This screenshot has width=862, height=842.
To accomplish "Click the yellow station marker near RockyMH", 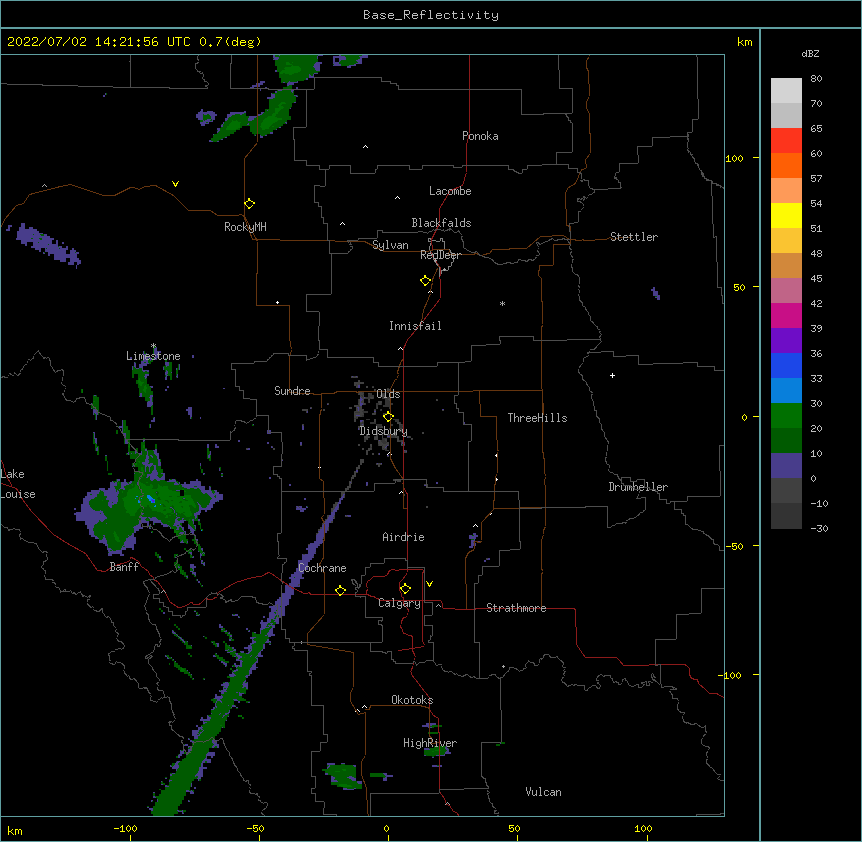I will click(250, 204).
